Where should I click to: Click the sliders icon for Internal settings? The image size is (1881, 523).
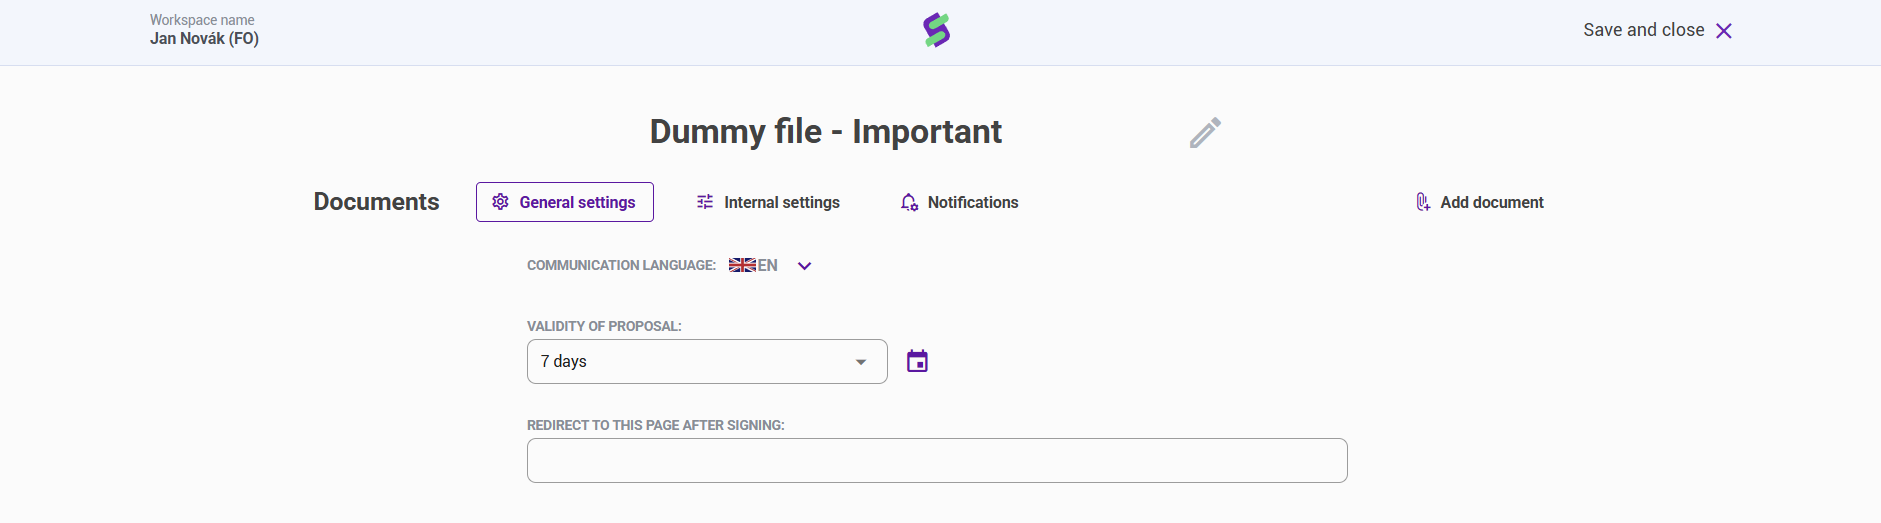point(705,202)
